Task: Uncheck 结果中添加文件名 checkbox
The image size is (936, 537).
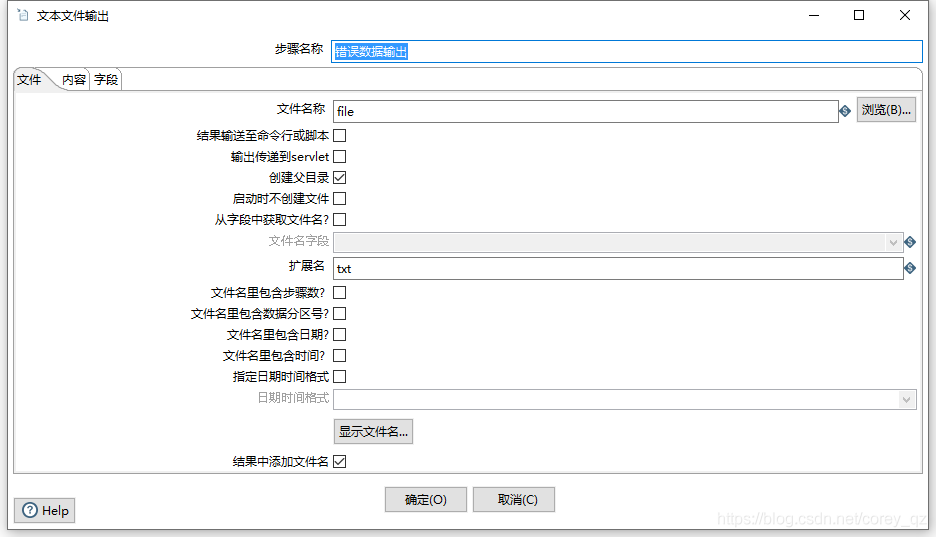Action: tap(340, 462)
